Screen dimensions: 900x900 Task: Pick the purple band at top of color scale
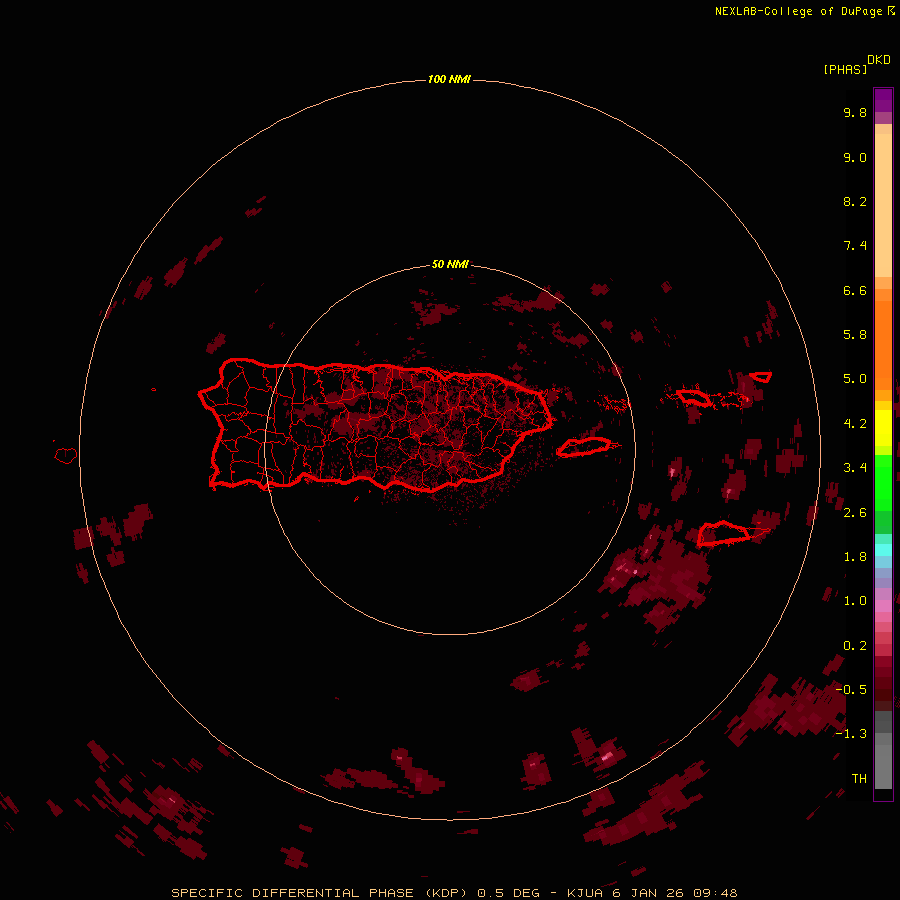883,100
